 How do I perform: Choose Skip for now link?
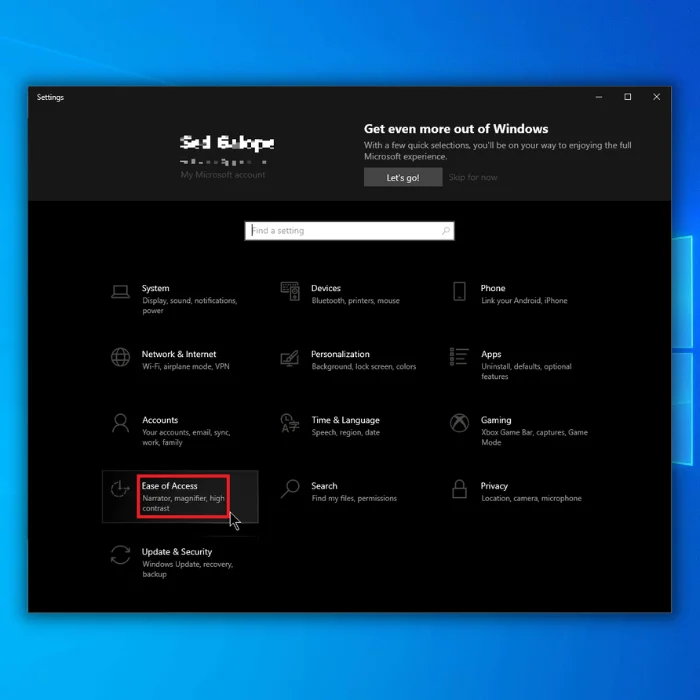click(473, 177)
